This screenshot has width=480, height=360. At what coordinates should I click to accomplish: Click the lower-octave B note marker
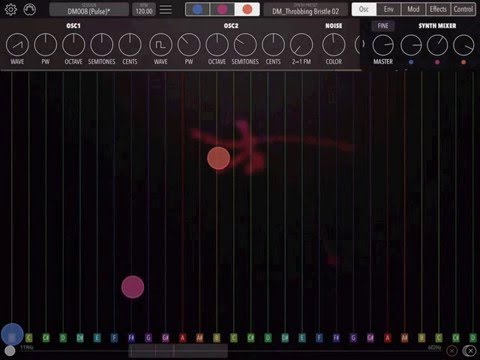tap(217, 338)
